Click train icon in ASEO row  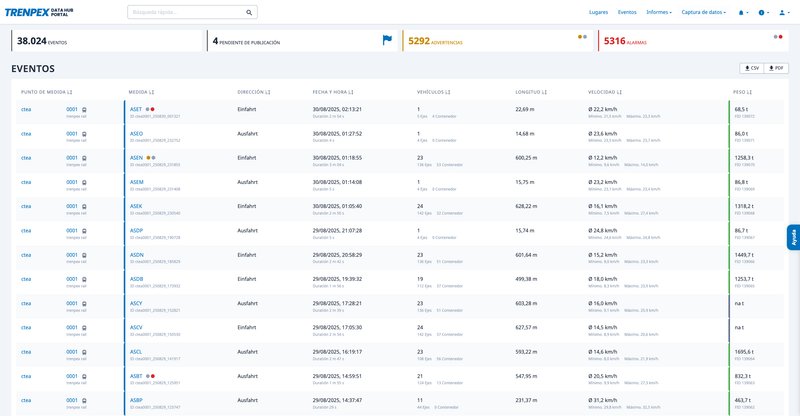(84, 134)
